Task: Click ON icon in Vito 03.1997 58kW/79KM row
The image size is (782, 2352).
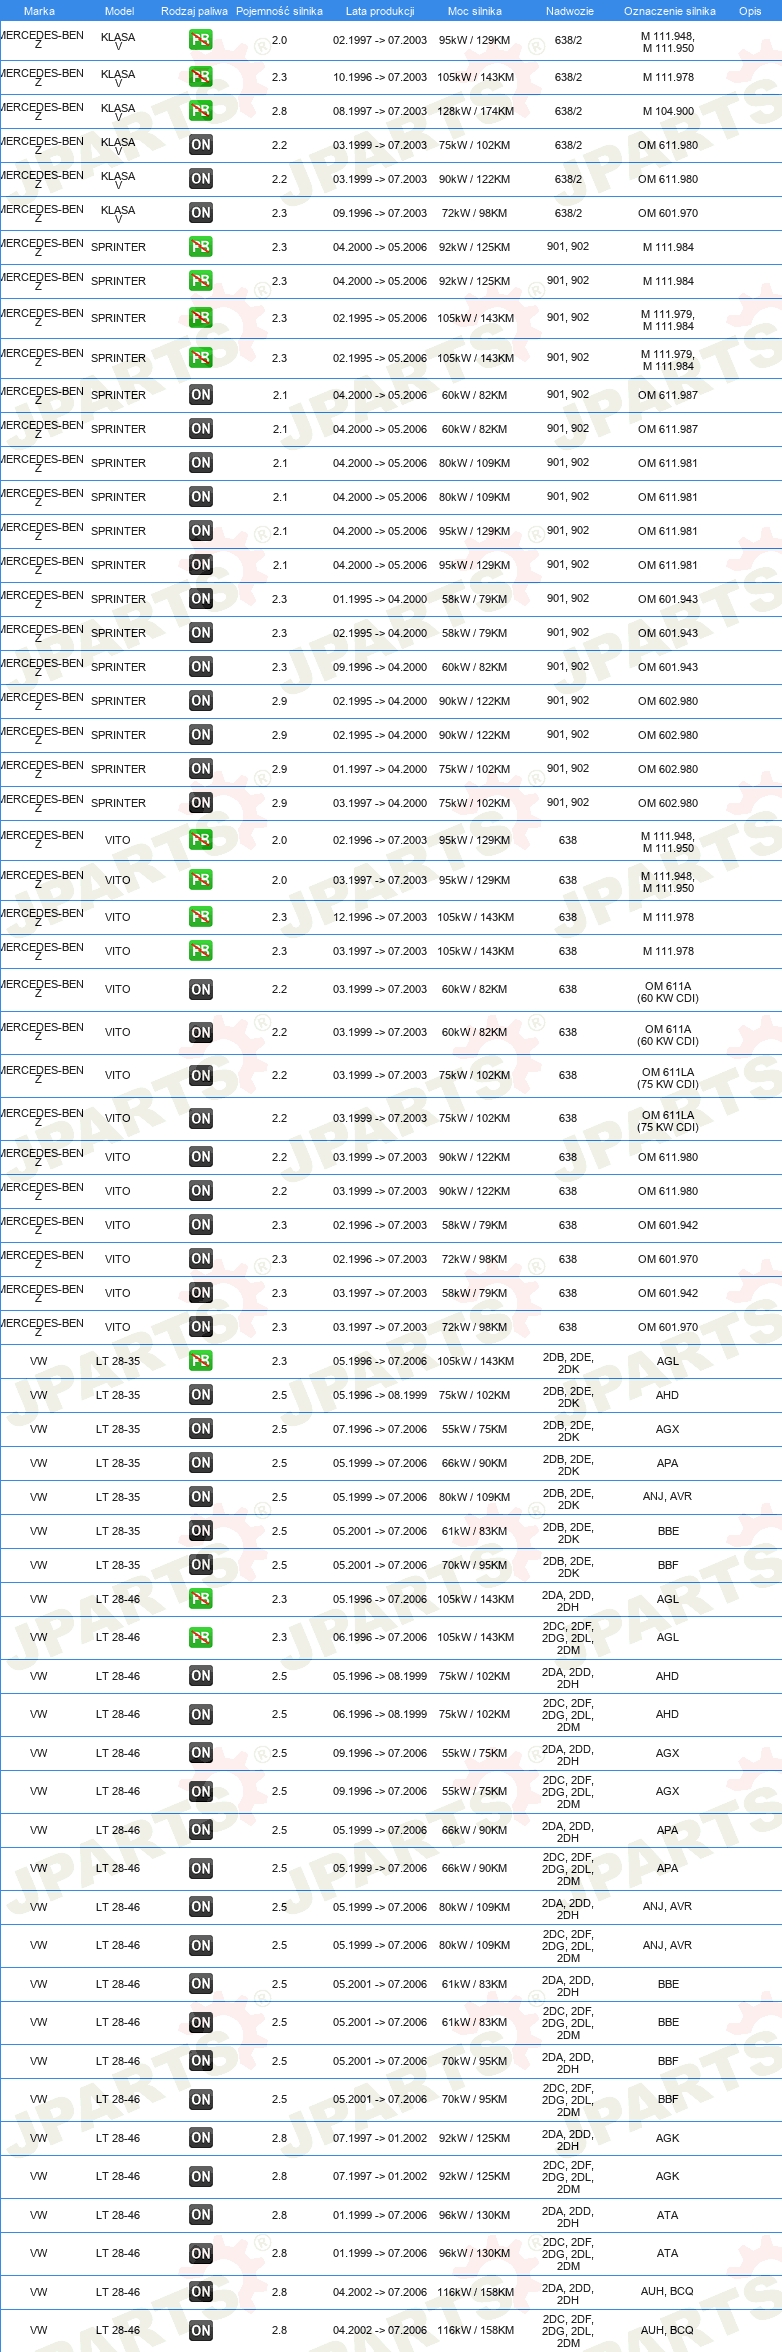Action: point(201,1293)
